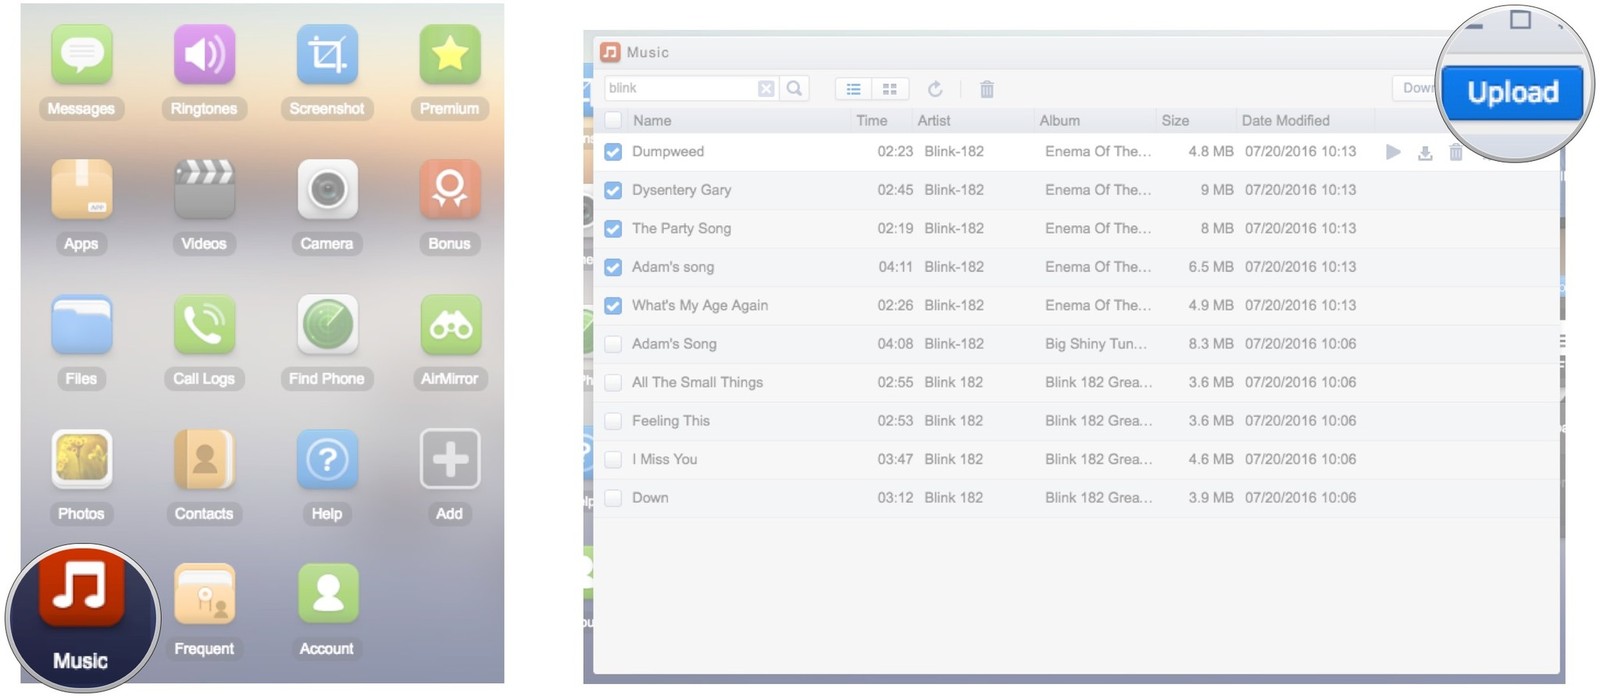Sort by the Time column header

pos(872,120)
